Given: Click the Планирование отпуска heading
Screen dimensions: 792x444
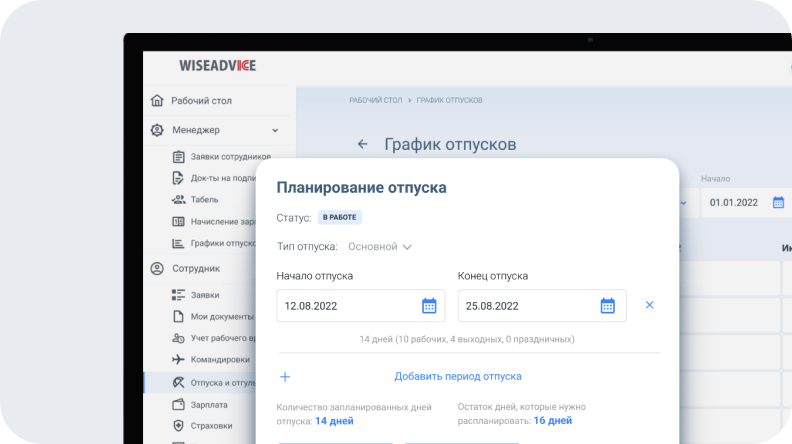Looking at the screenshot, I should click(361, 187).
